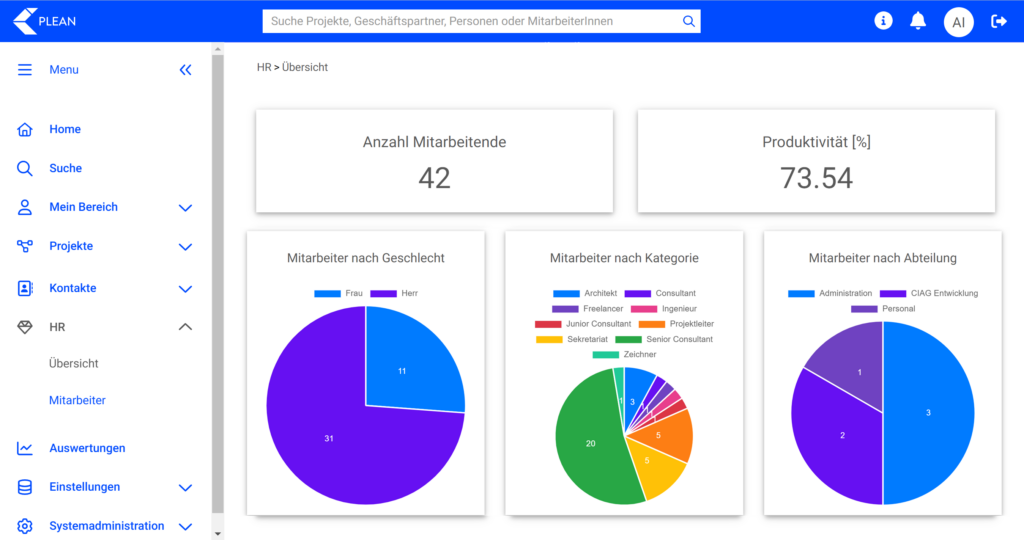Screen dimensions: 1024x540
Task: Toggle Herr legend swatch
Action: click(x=383, y=294)
